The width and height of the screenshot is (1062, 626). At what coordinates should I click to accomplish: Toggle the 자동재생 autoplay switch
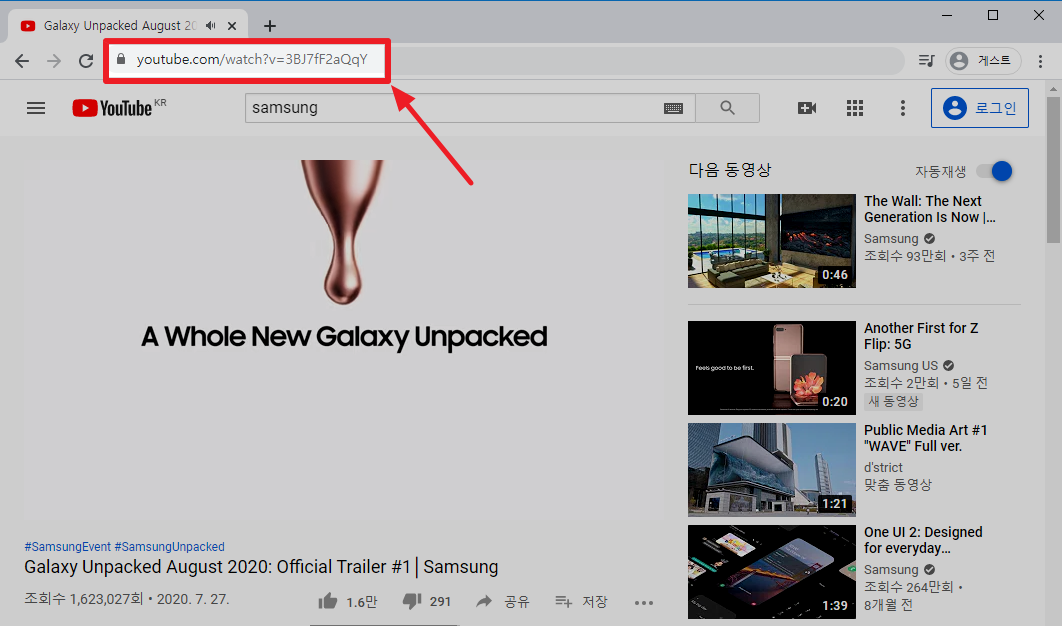click(994, 171)
